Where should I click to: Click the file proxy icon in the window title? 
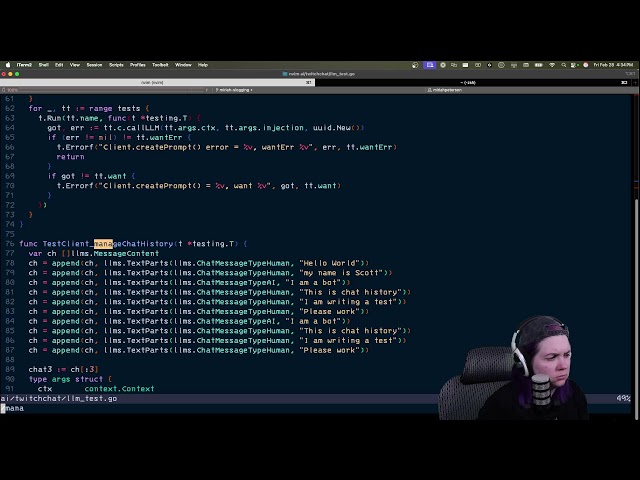285,74
